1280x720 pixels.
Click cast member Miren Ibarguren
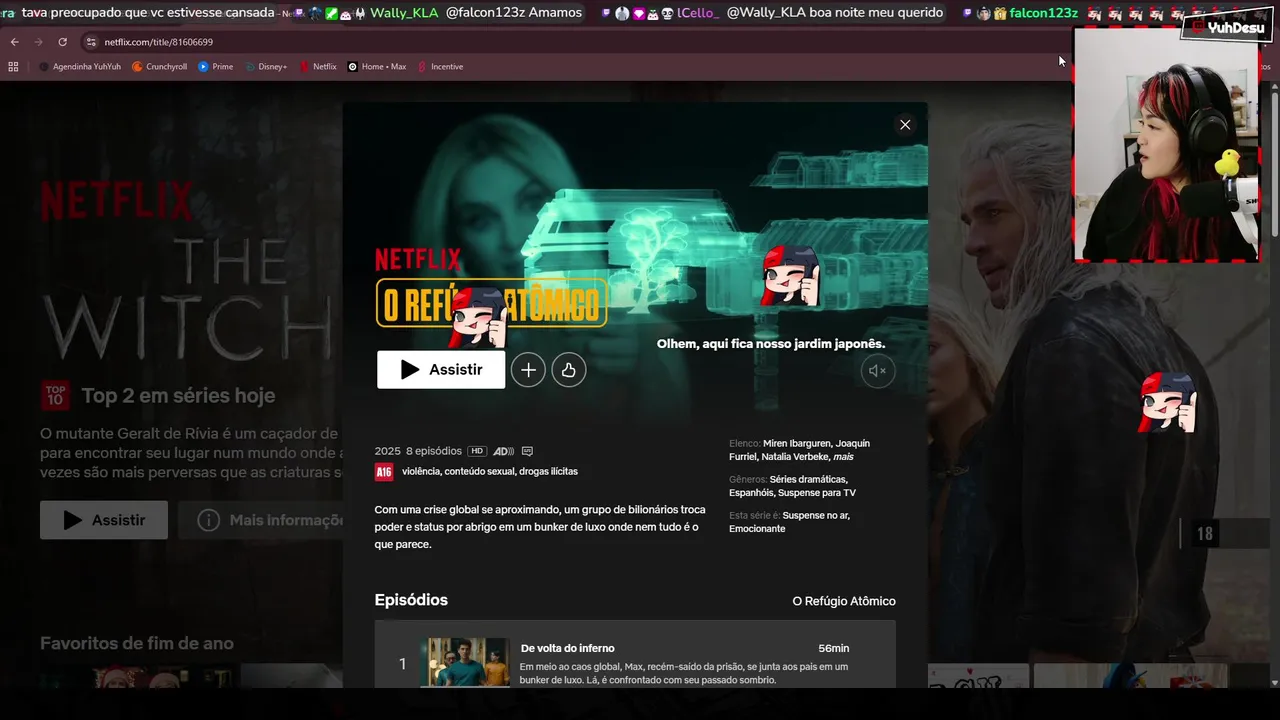pyautogui.click(x=797, y=443)
